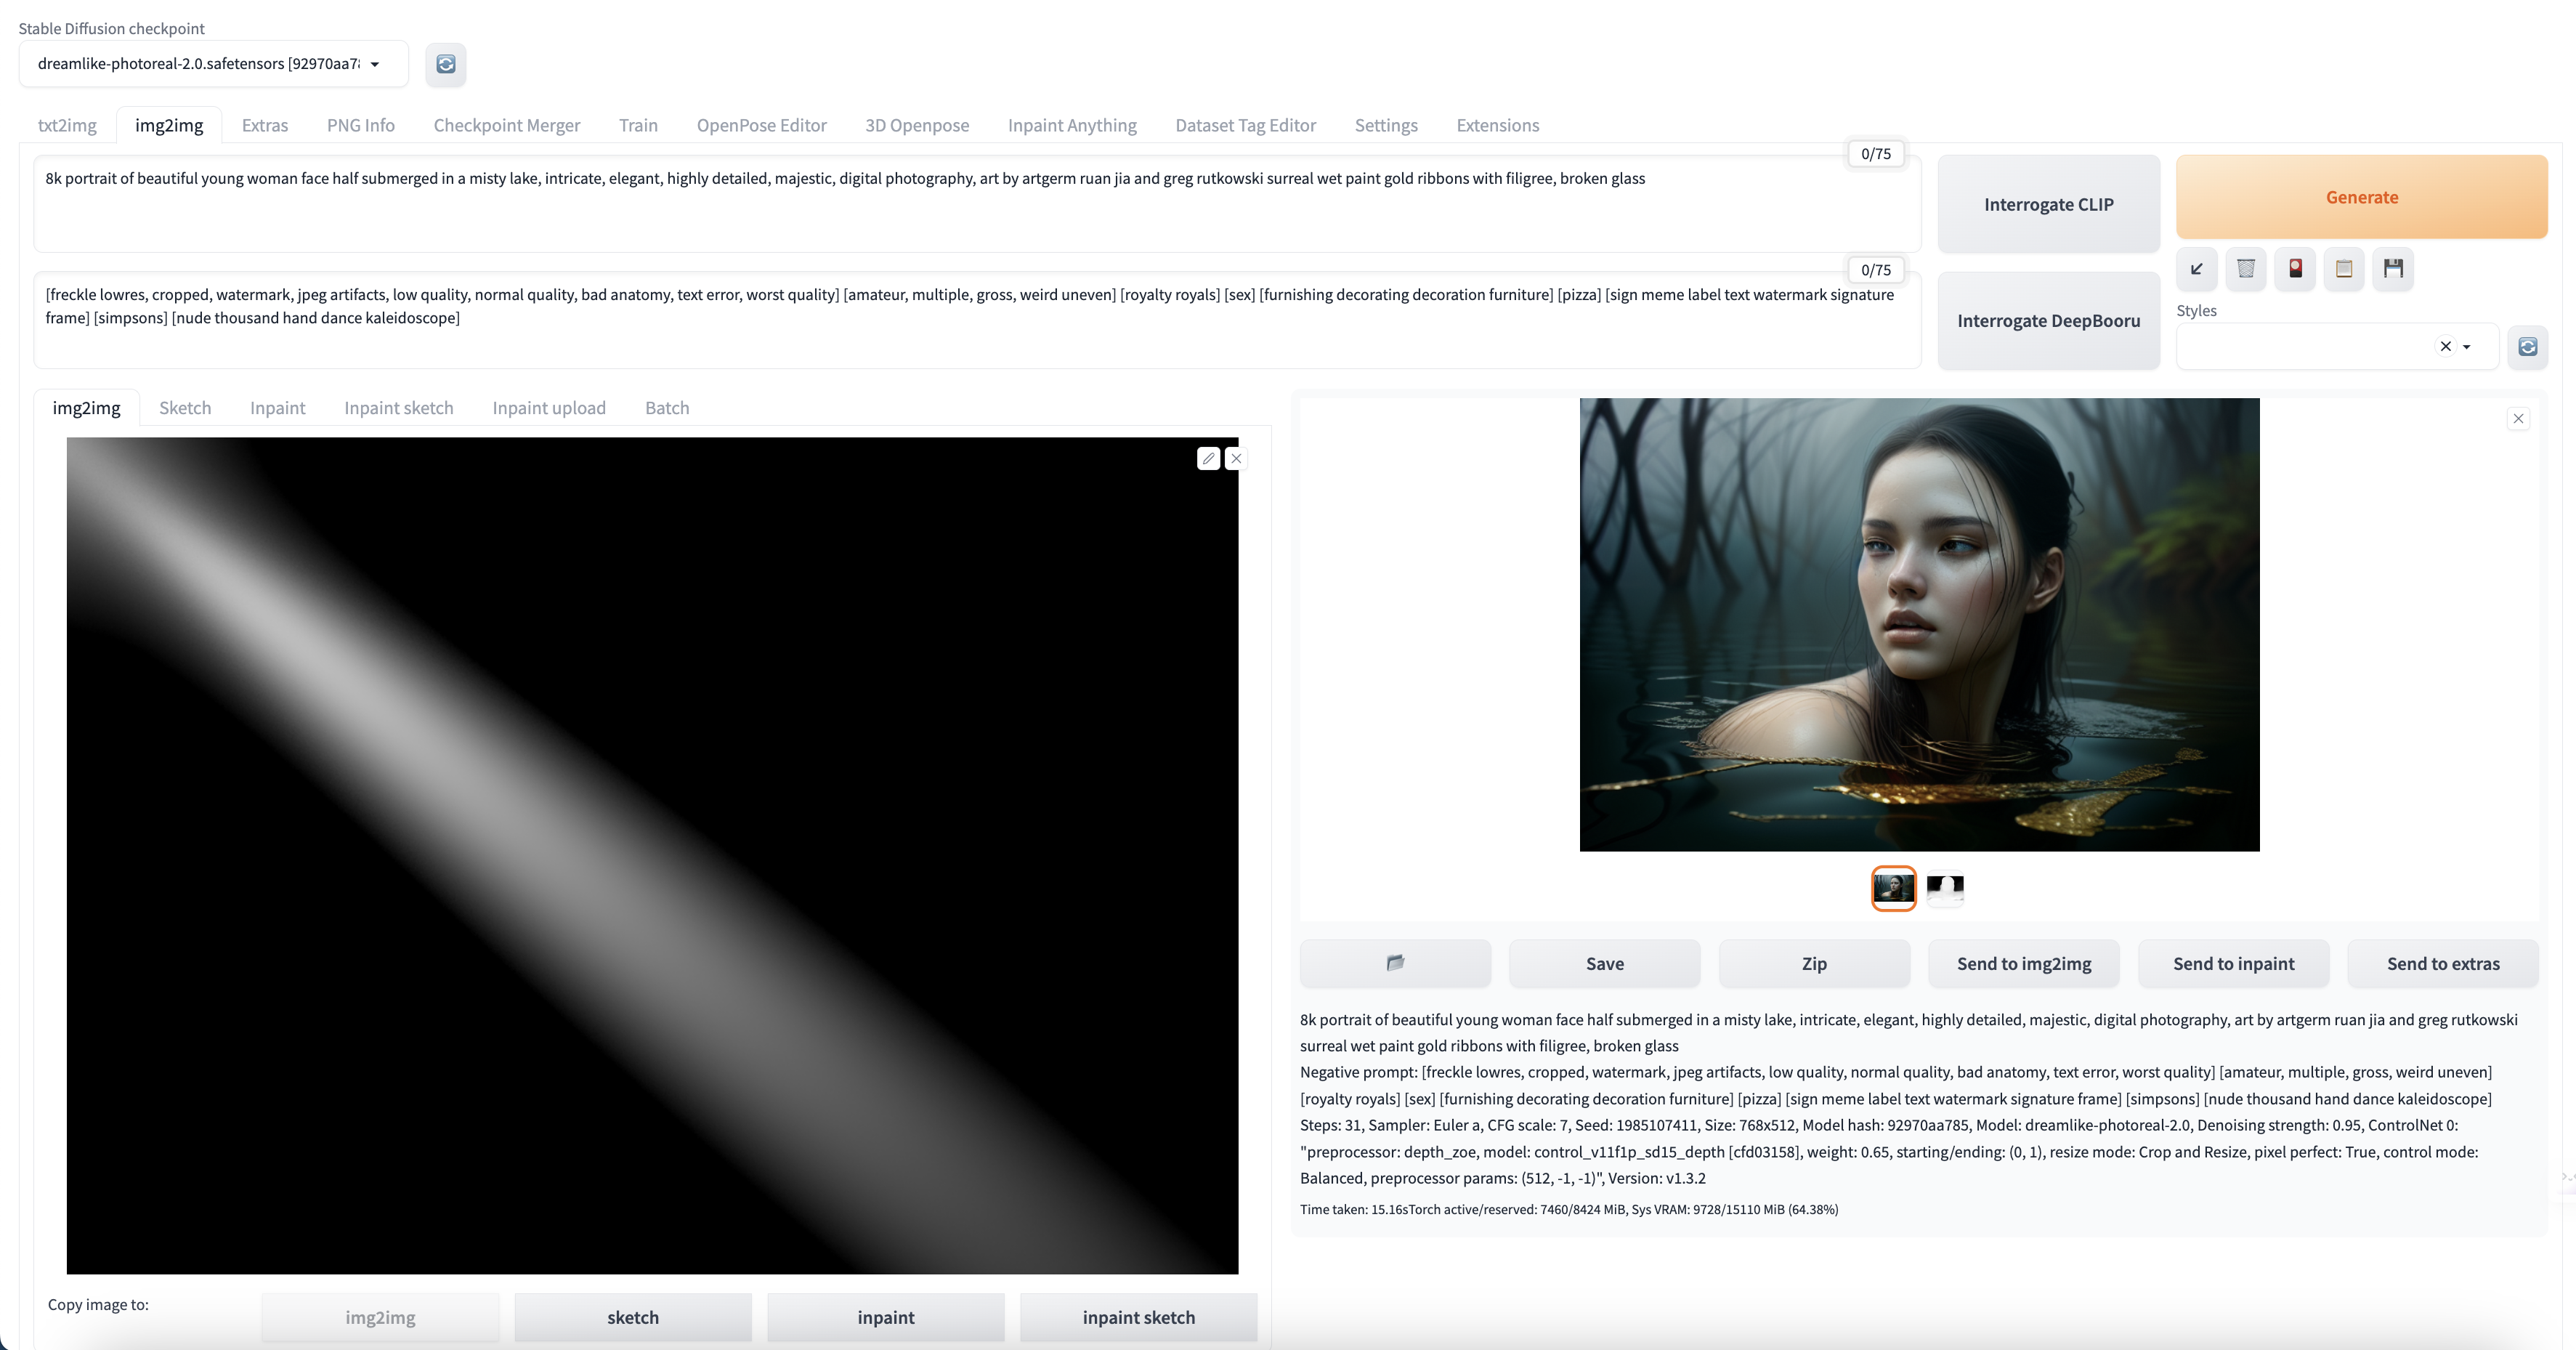
Task: Copy image to inpaint
Action: (x=886, y=1317)
